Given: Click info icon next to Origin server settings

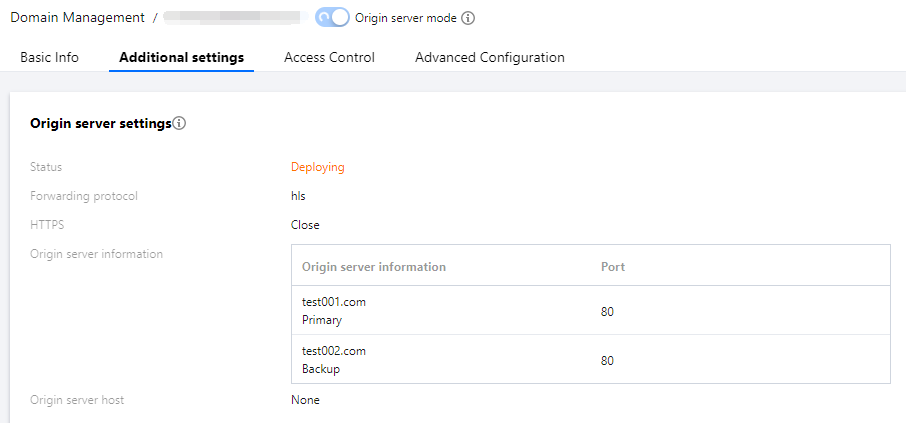Looking at the screenshot, I should point(180,124).
